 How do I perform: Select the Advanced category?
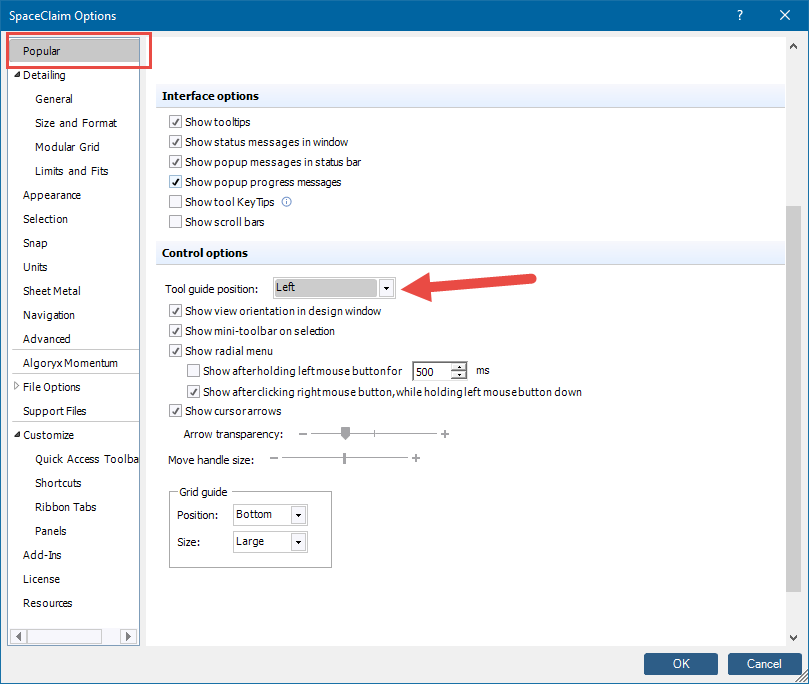coord(46,339)
